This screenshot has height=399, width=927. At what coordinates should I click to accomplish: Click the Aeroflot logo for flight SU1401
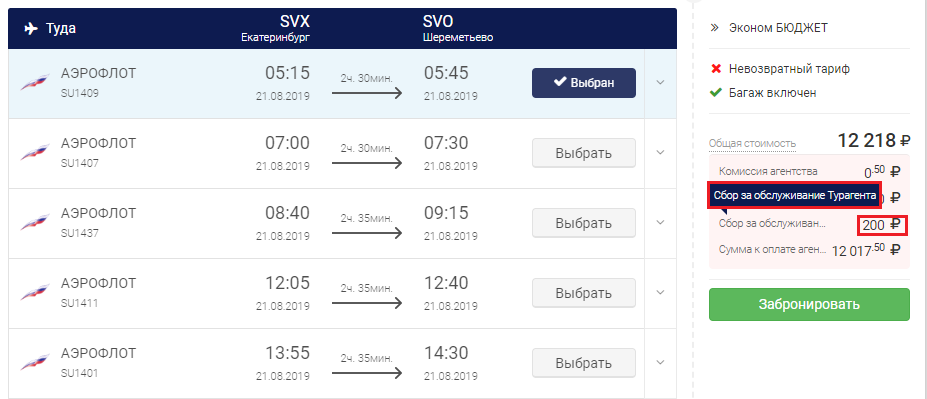point(36,362)
